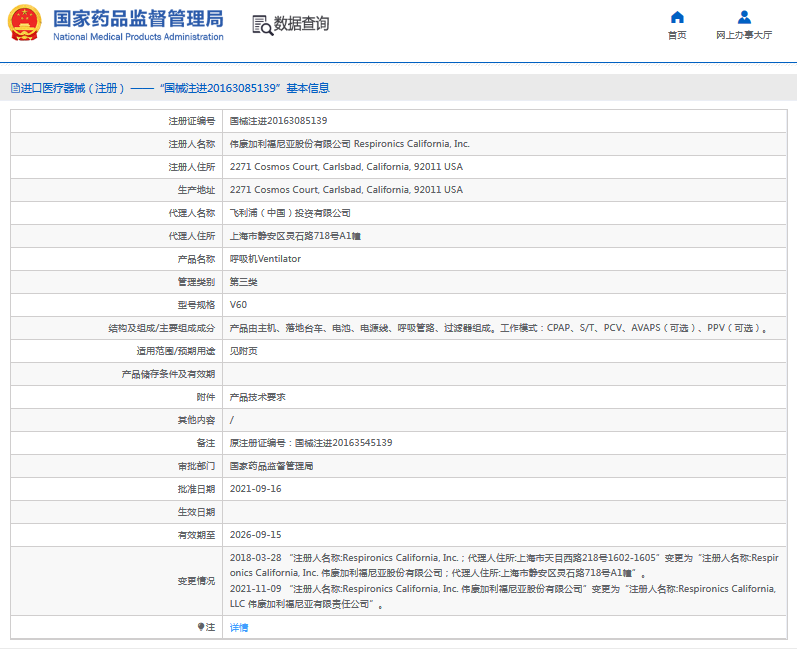Click approval department value 国家药品监督管理局
Viewport: 797px width, 650px height.
[271, 466]
